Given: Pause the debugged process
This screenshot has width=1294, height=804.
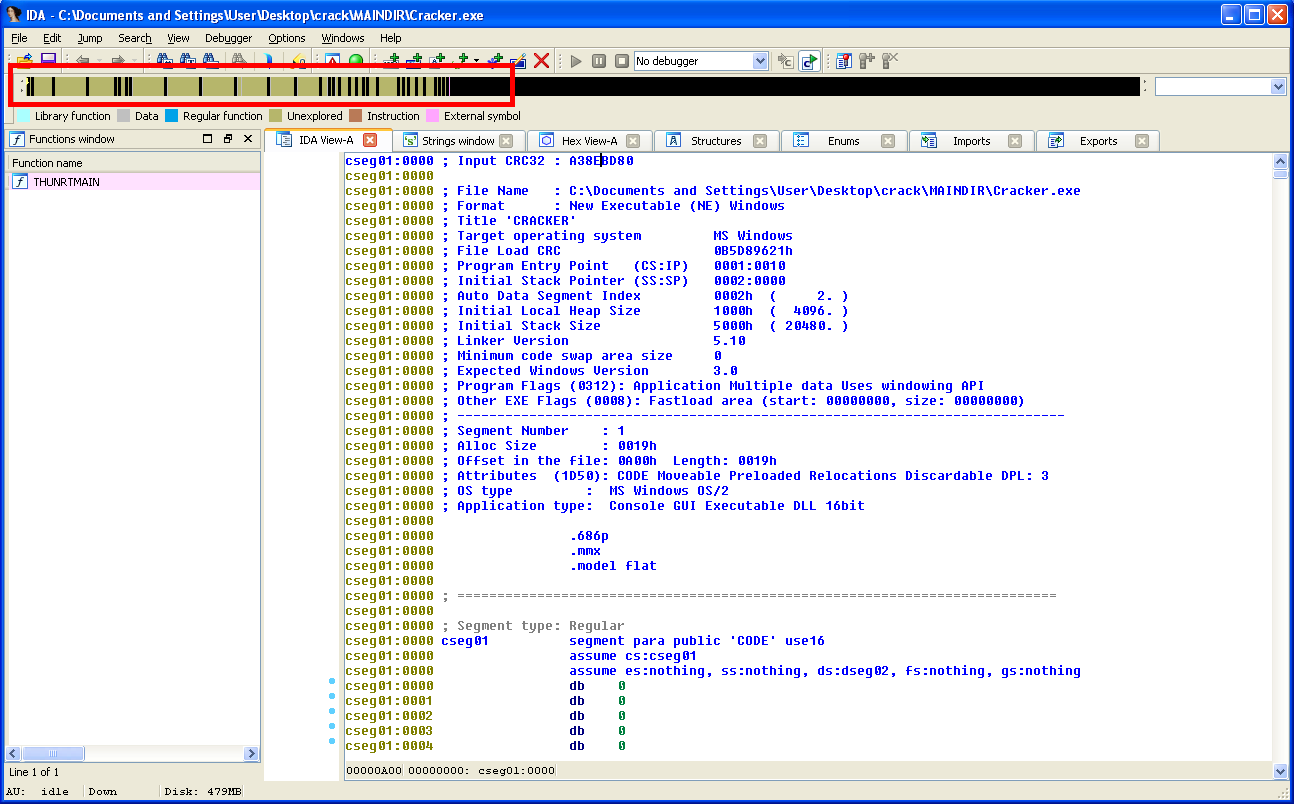Looking at the screenshot, I should coord(598,61).
